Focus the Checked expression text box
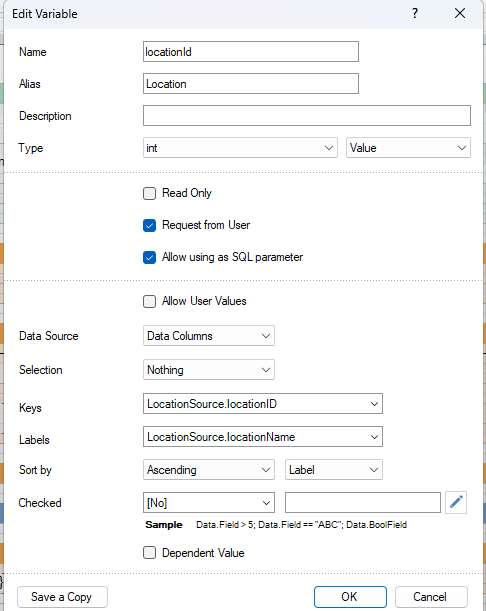 point(363,503)
